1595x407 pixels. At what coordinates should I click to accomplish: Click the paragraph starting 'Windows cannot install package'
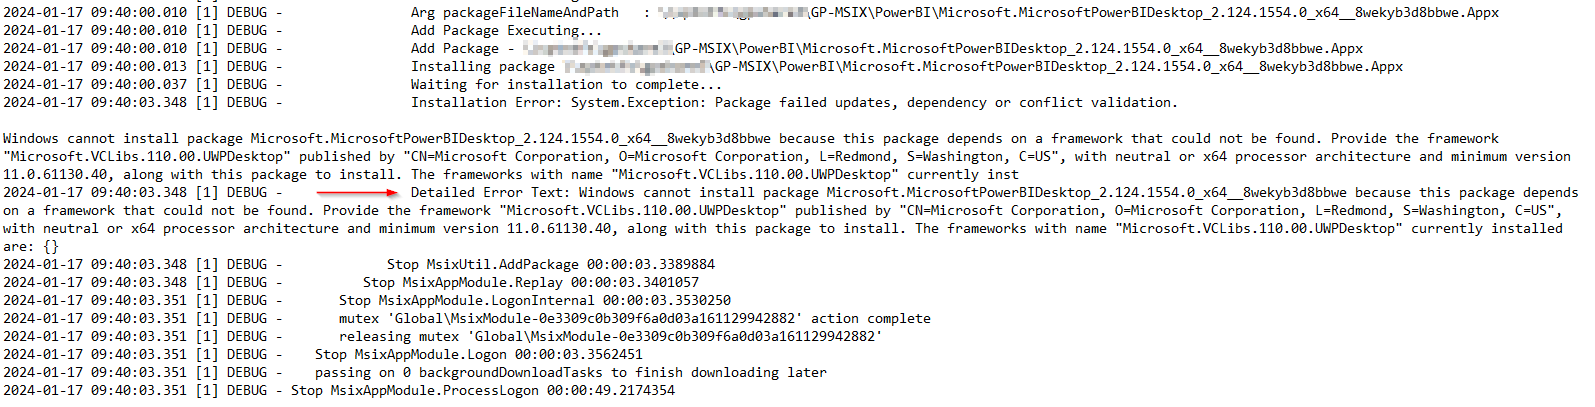(787, 157)
